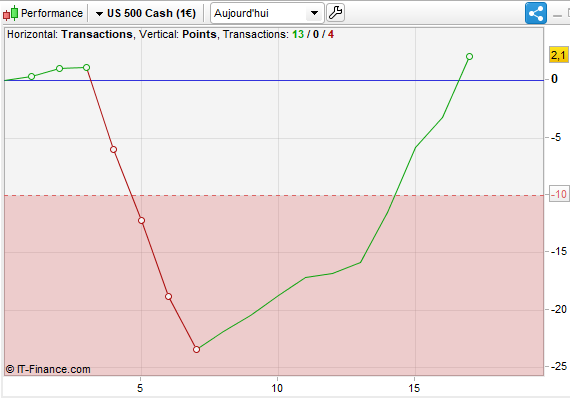Click the red point at transaction 5
The height and width of the screenshot is (398, 570).
(141, 220)
